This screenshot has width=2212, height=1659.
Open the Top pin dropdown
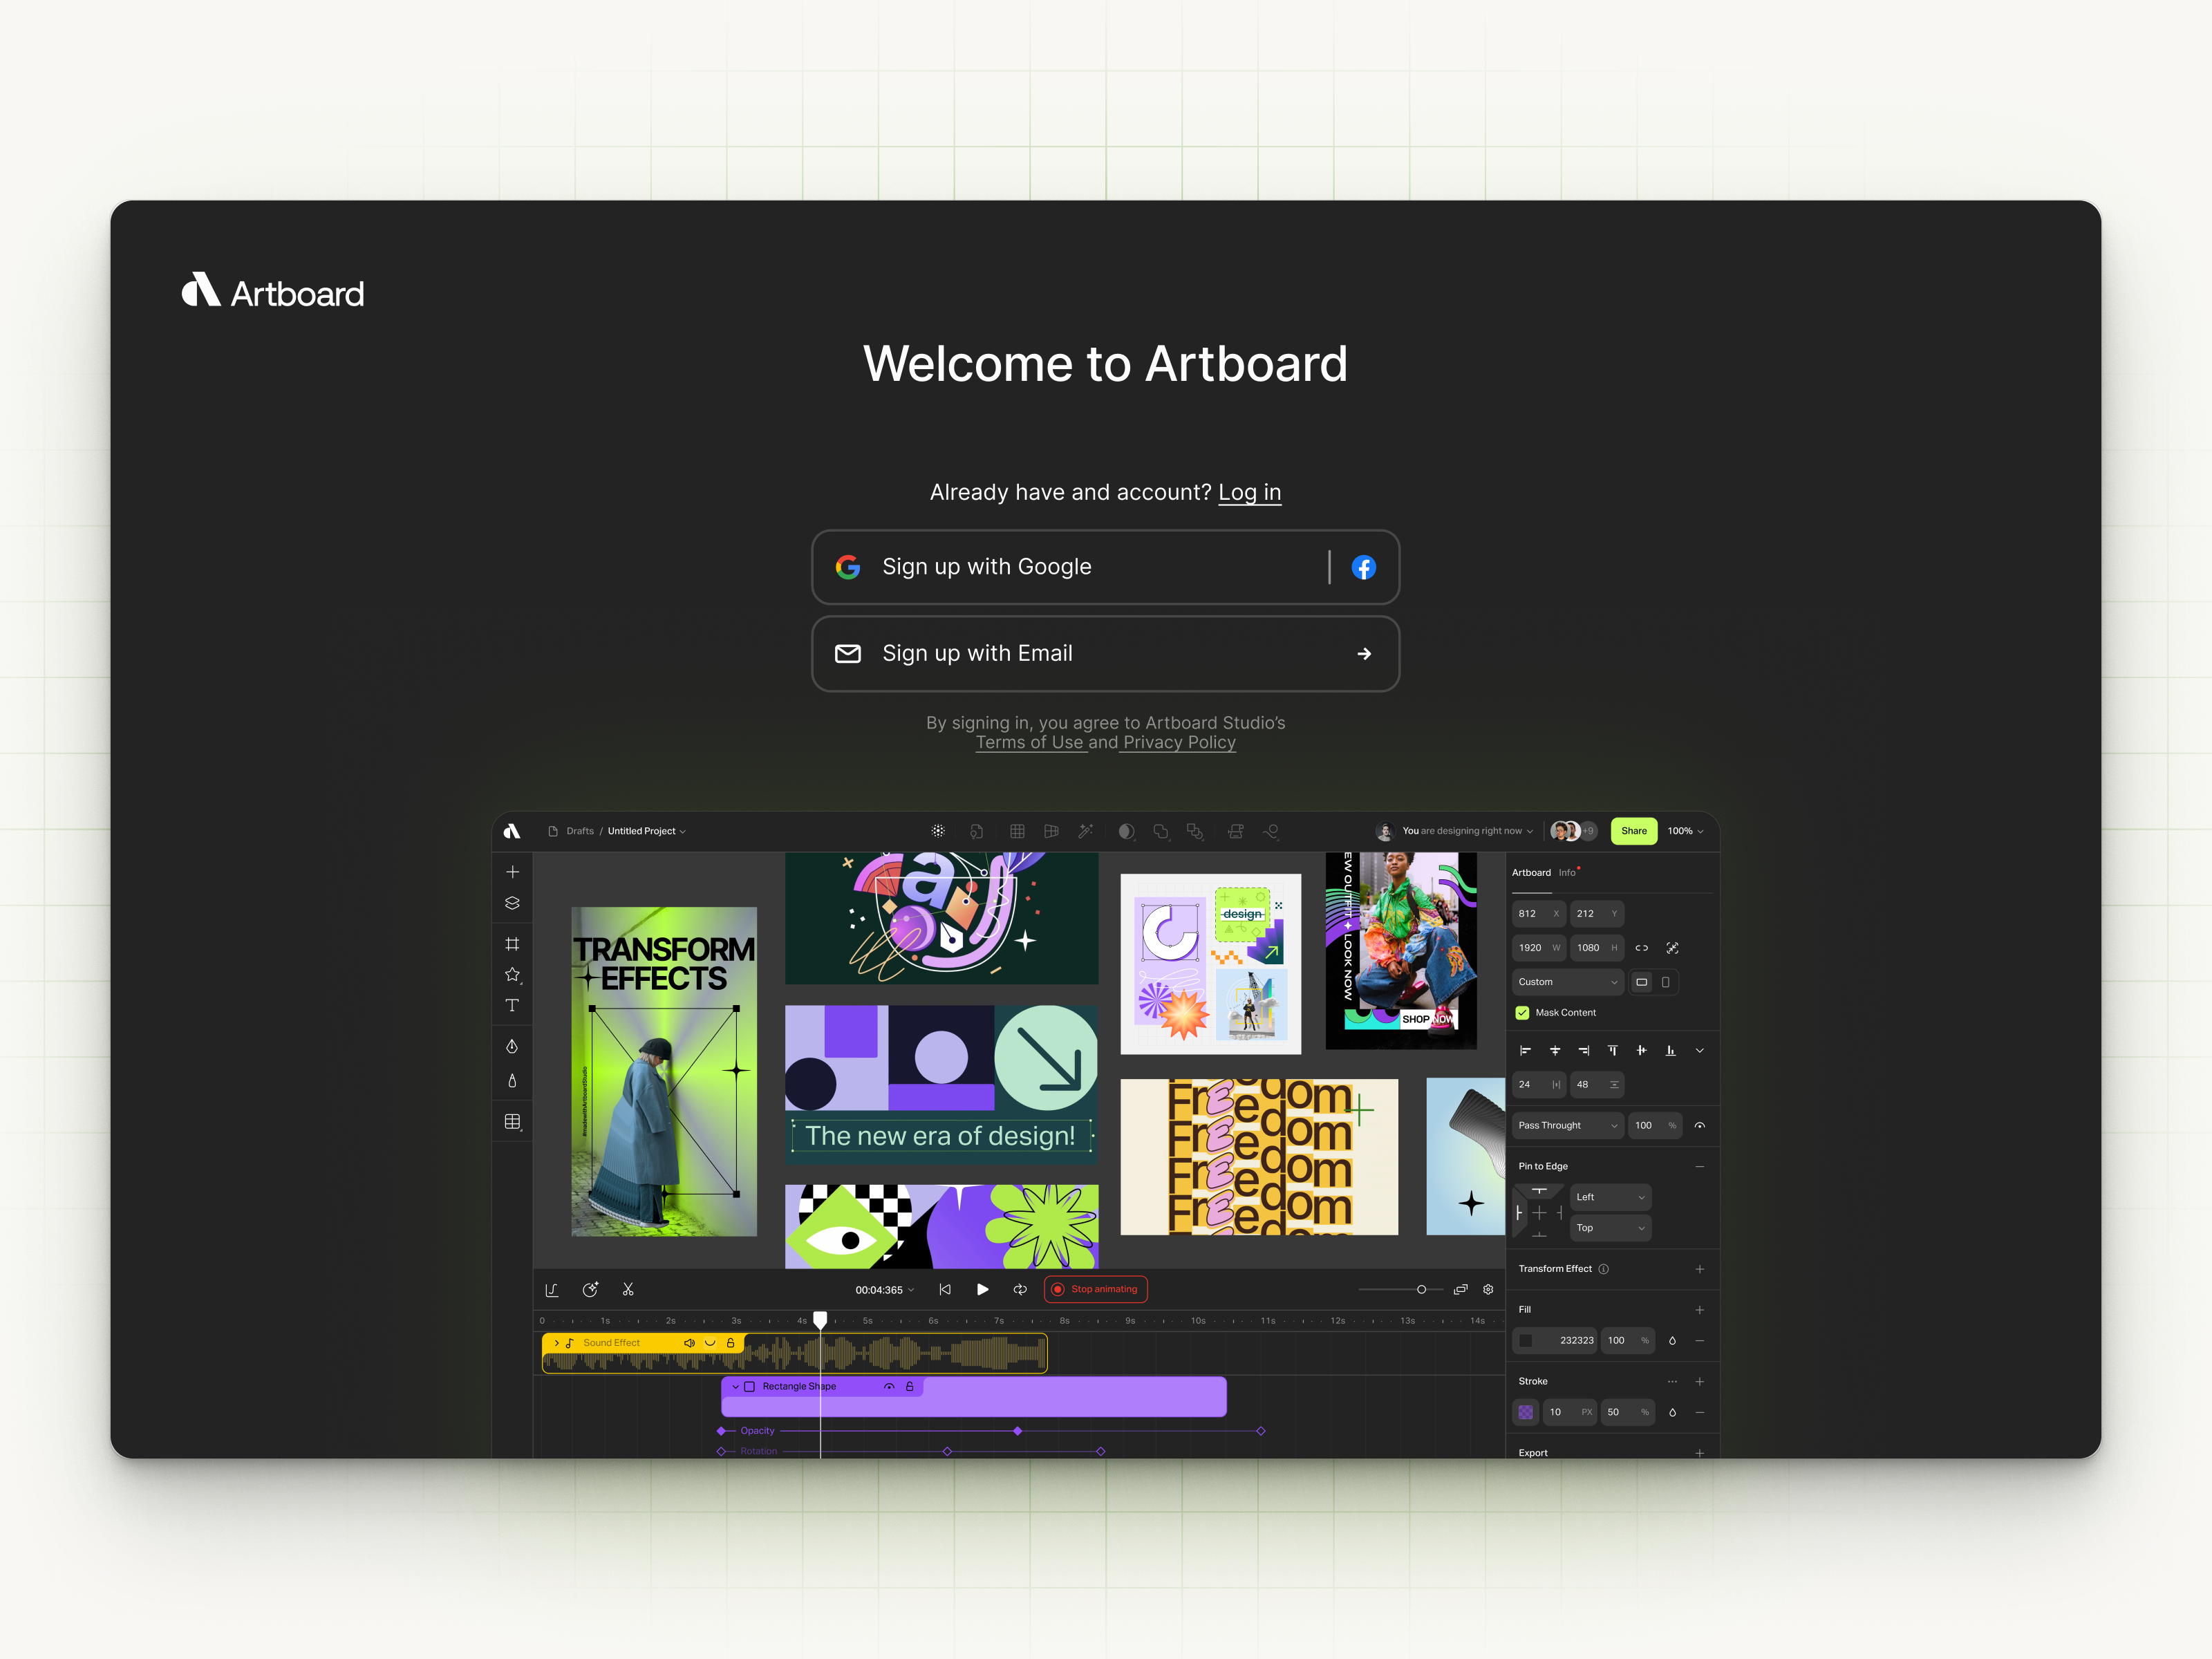pos(1610,1228)
